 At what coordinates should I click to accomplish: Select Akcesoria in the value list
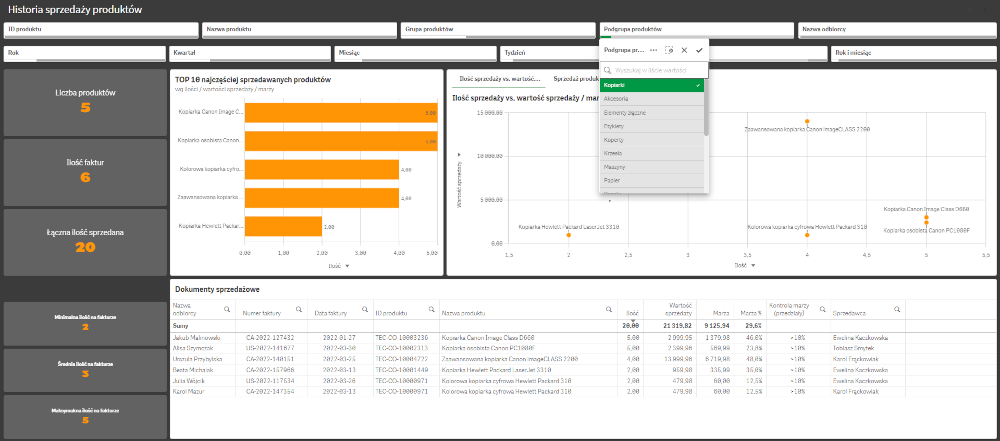tap(652, 99)
